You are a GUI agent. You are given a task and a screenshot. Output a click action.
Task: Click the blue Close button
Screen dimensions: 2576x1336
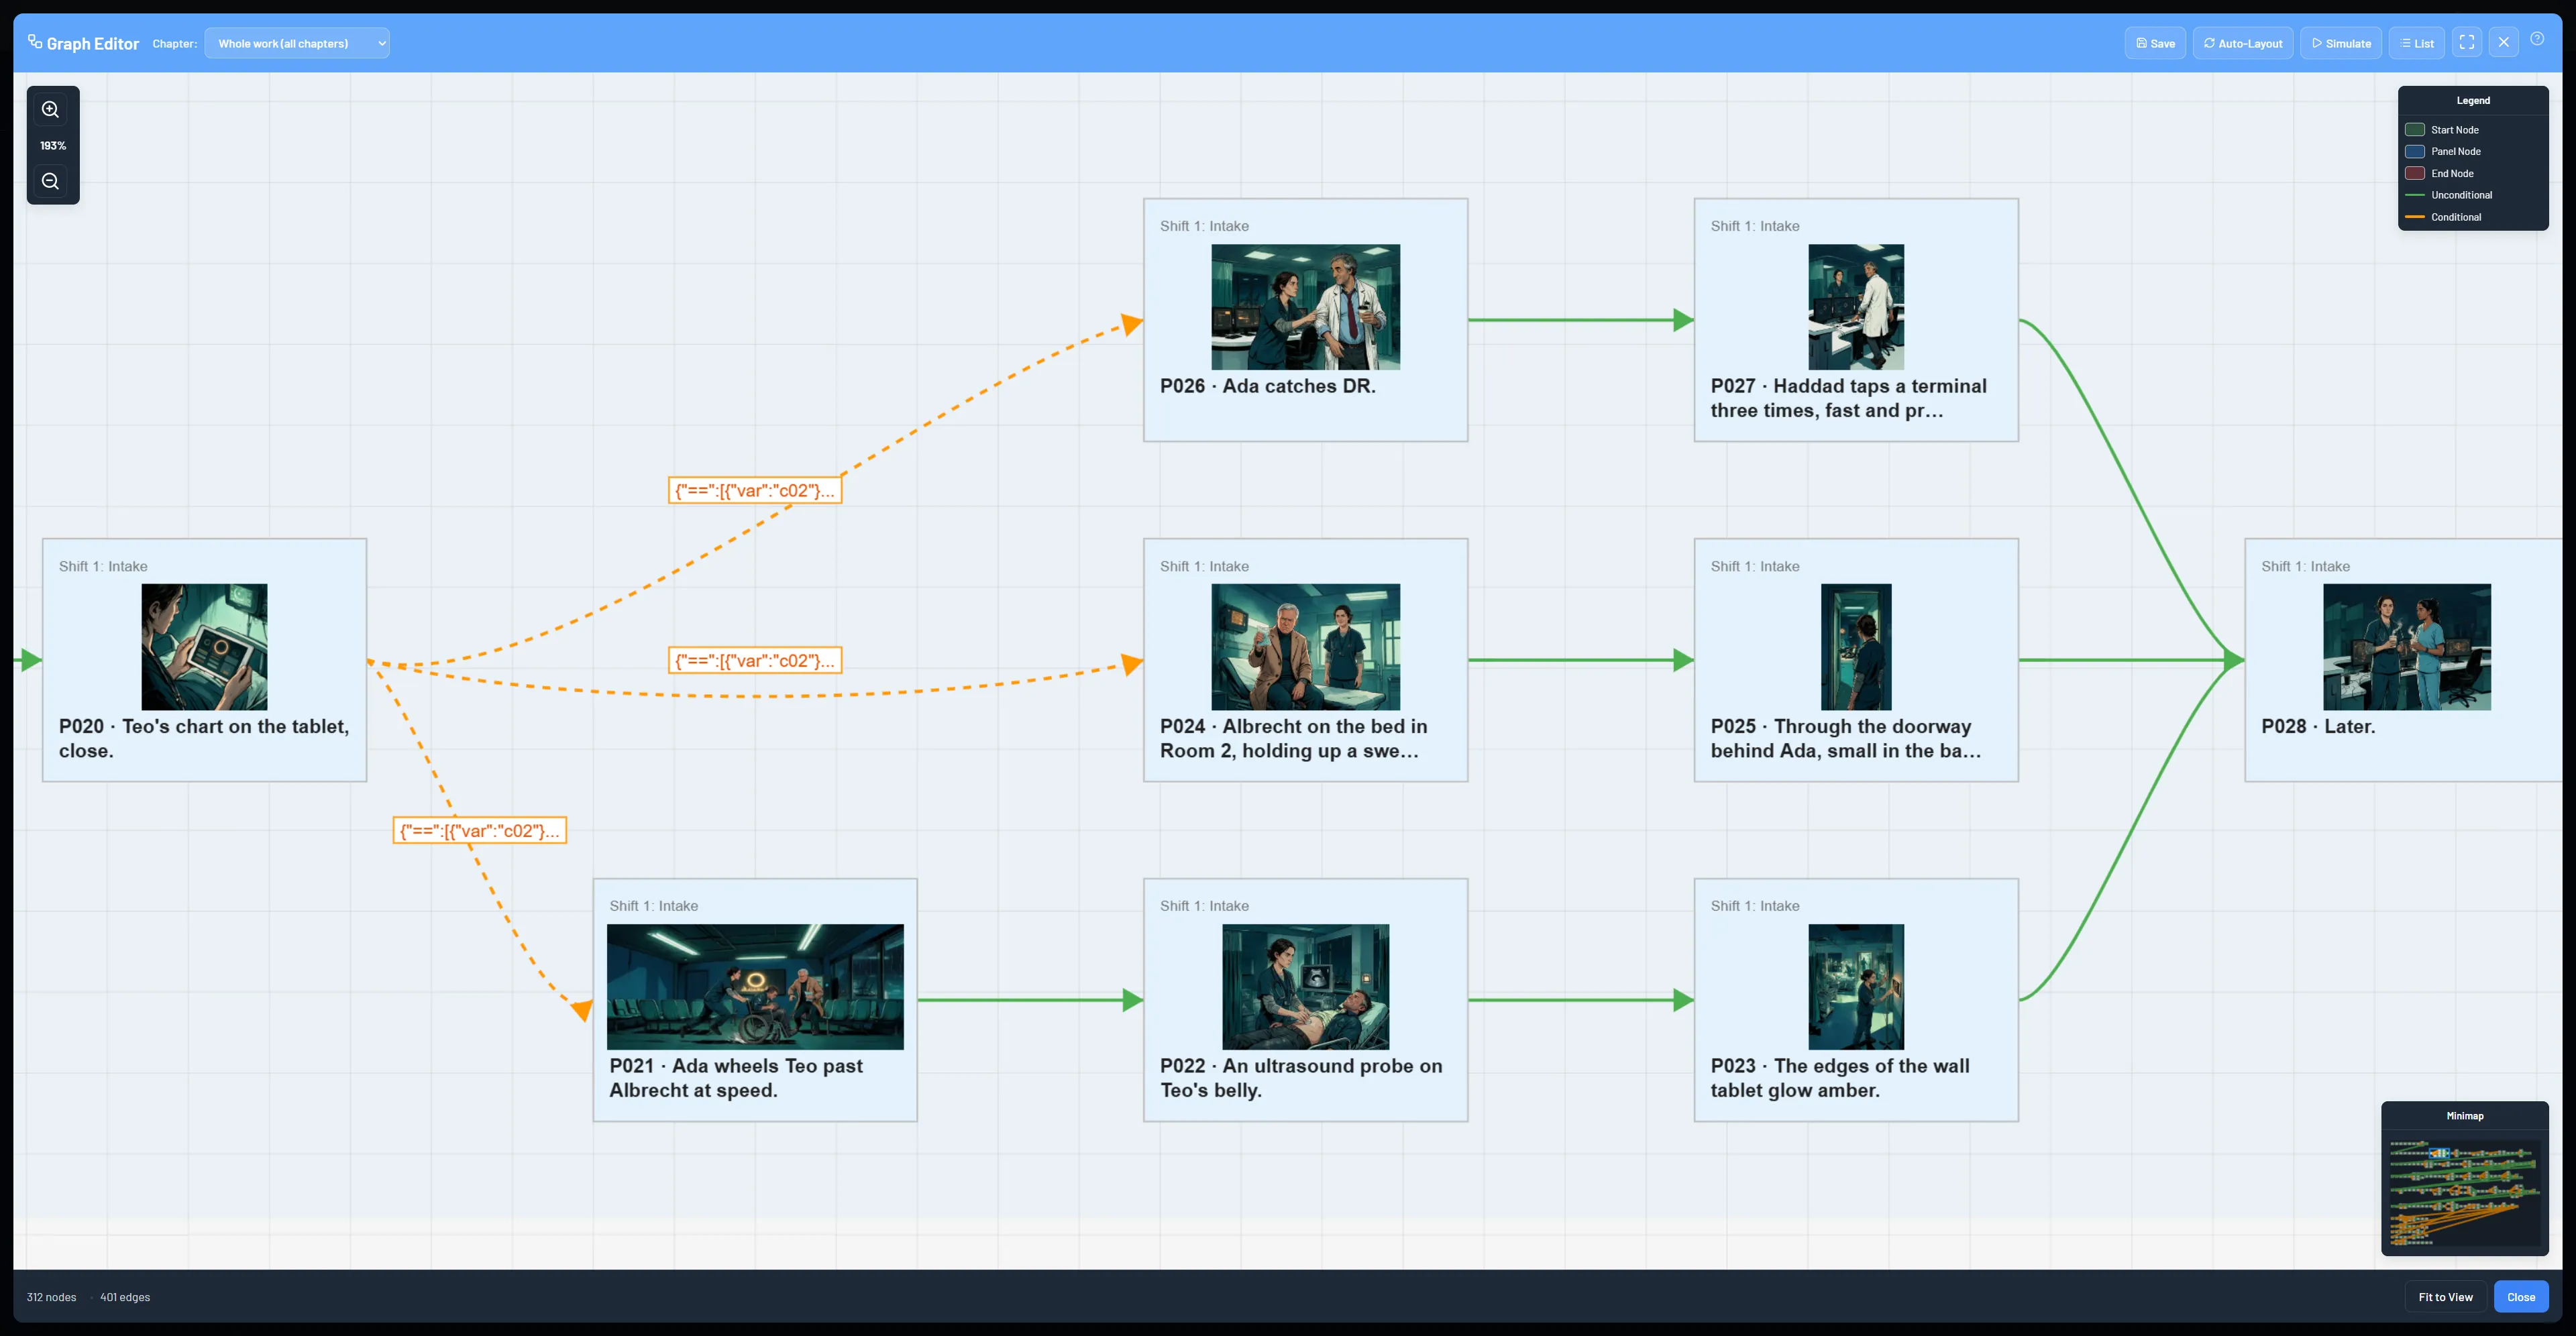coord(2521,1297)
